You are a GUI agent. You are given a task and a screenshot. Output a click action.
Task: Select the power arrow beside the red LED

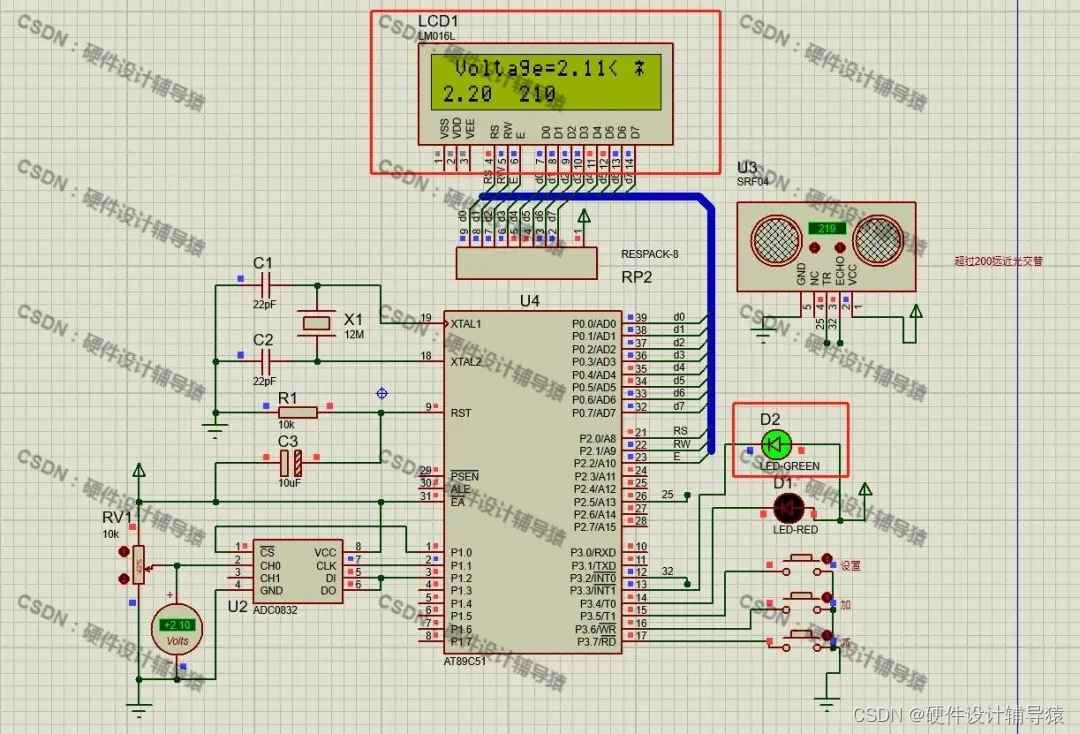click(x=865, y=490)
